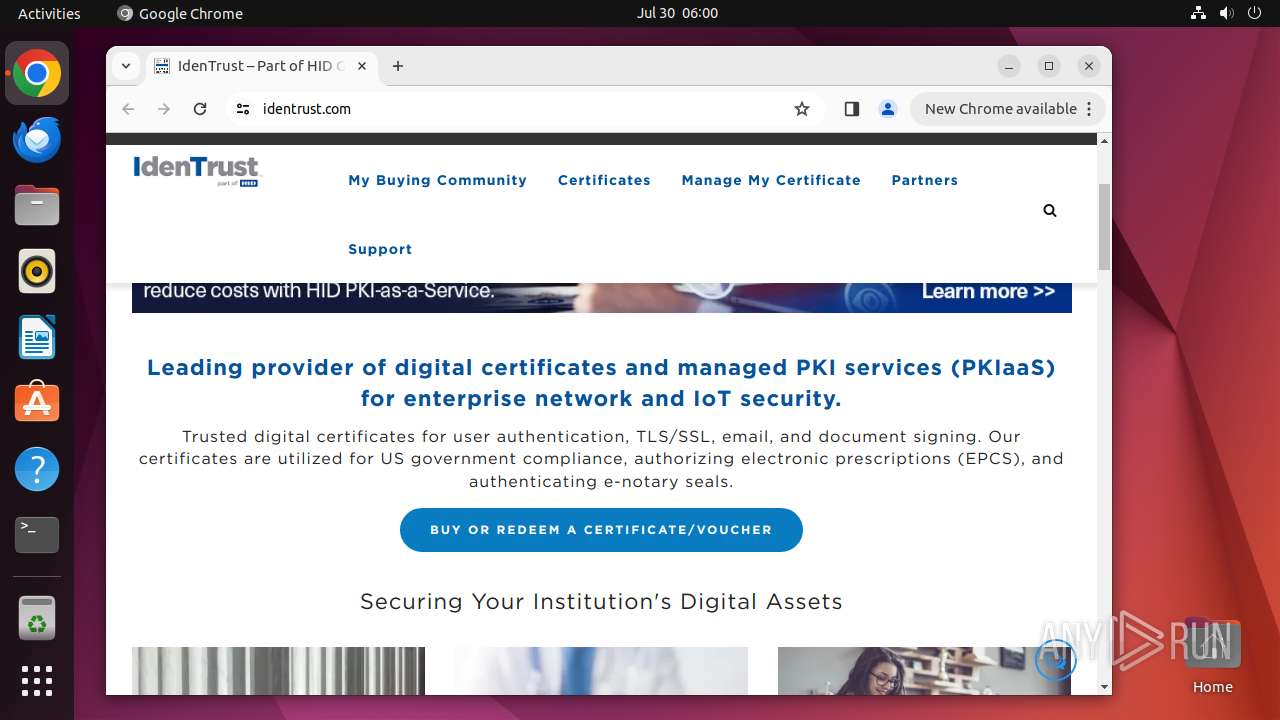This screenshot has width=1280, height=720.
Task: Launch LibreOffice Writer from the dock
Action: [x=37, y=338]
